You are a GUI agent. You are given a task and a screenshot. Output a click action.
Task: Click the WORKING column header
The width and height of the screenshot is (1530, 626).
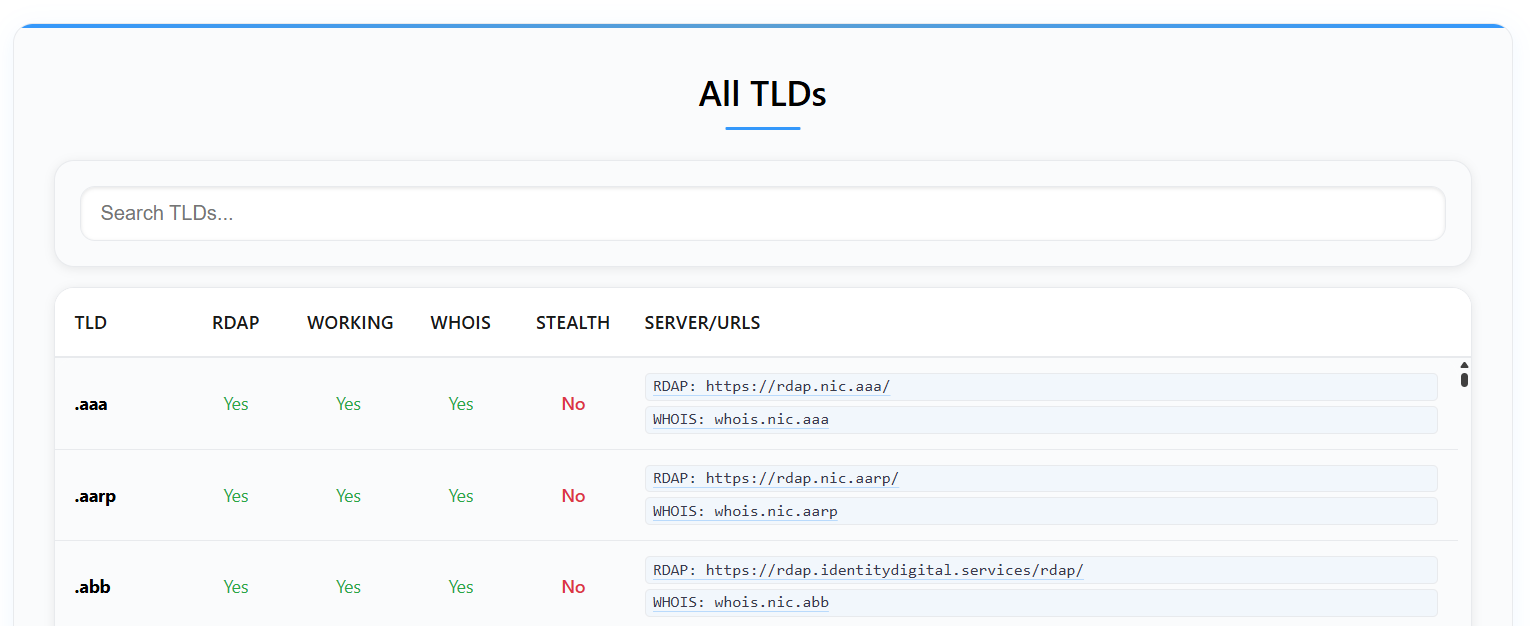point(350,323)
